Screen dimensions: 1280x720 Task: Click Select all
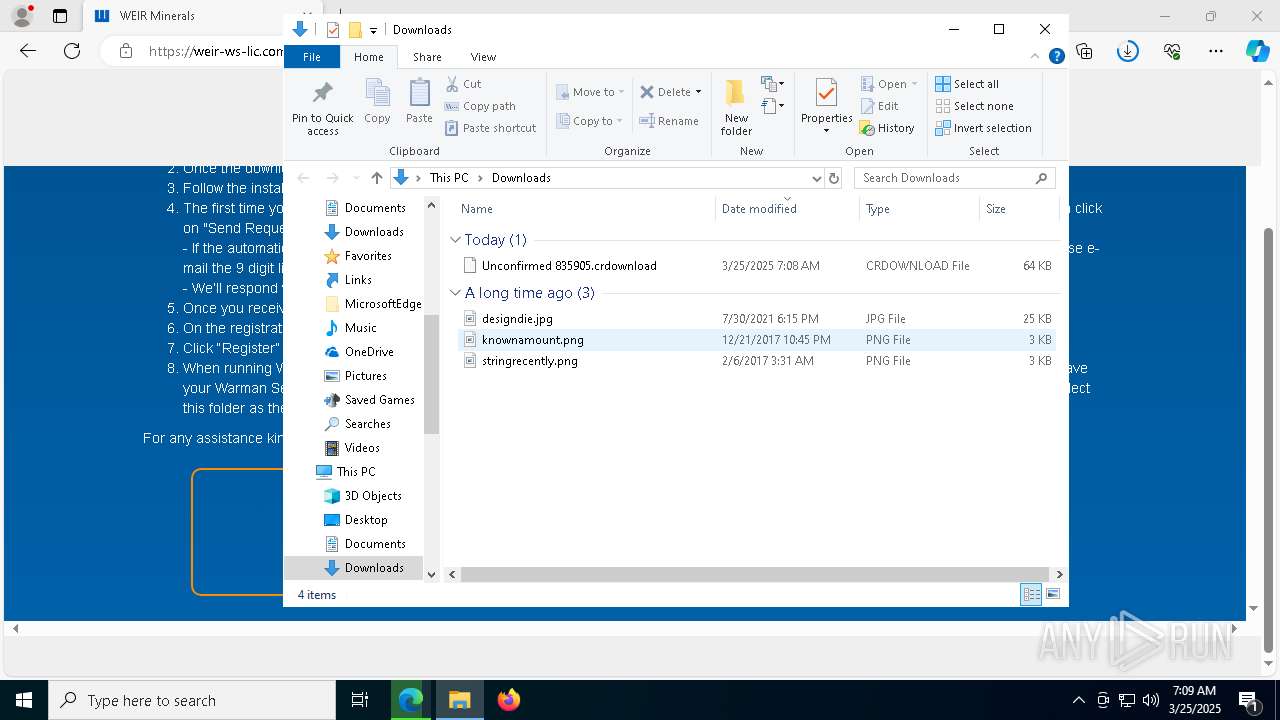pos(967,84)
